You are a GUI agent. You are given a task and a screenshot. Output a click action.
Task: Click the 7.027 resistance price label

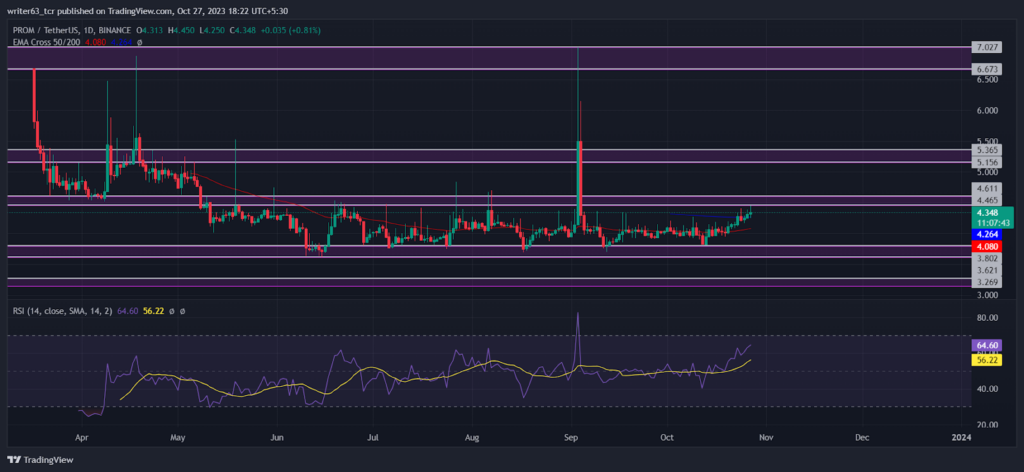point(985,47)
